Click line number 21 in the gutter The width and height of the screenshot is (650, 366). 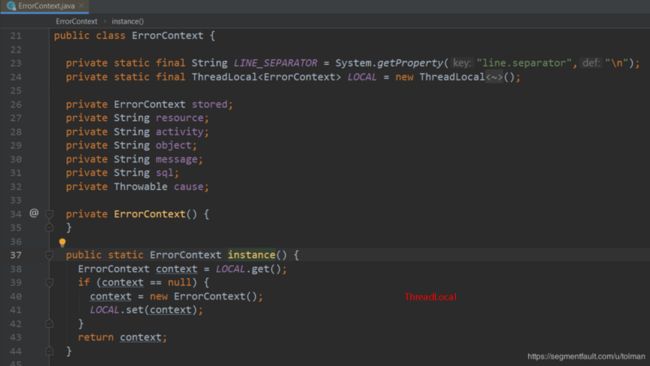(x=16, y=36)
